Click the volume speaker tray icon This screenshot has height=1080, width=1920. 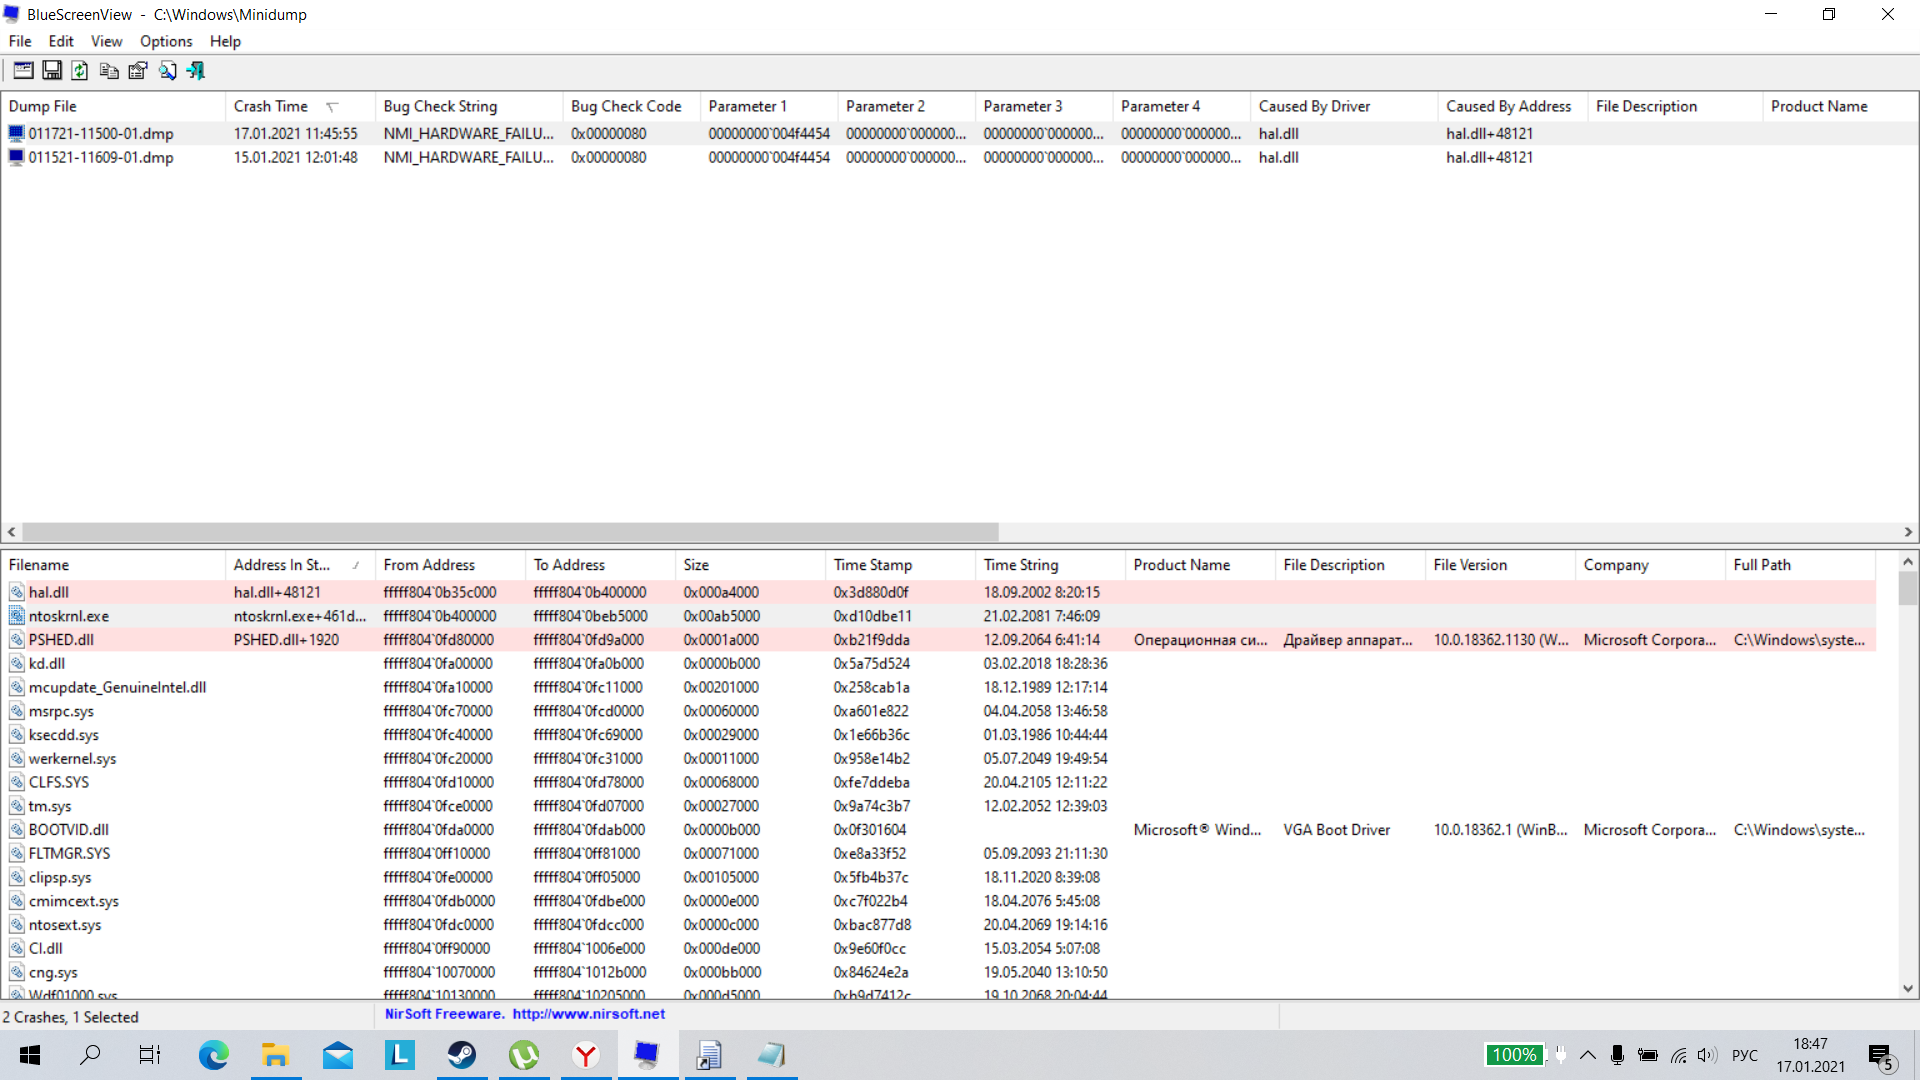1707,1055
